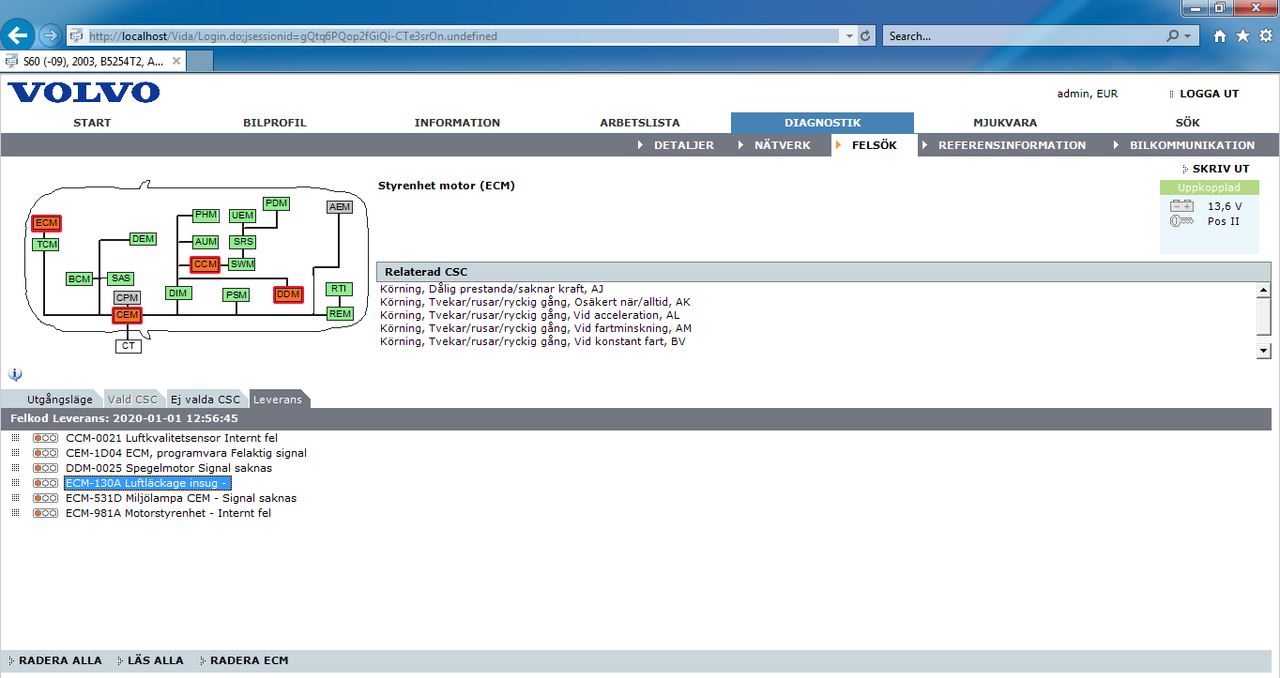Click the PSM control unit box
The height and width of the screenshot is (678, 1280).
236,295
